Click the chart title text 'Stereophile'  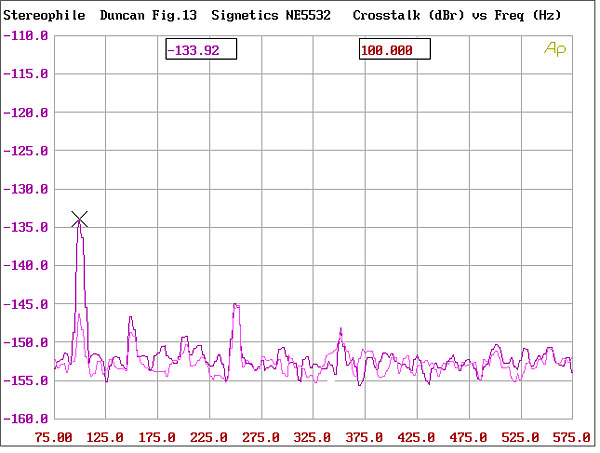[x=44, y=16]
